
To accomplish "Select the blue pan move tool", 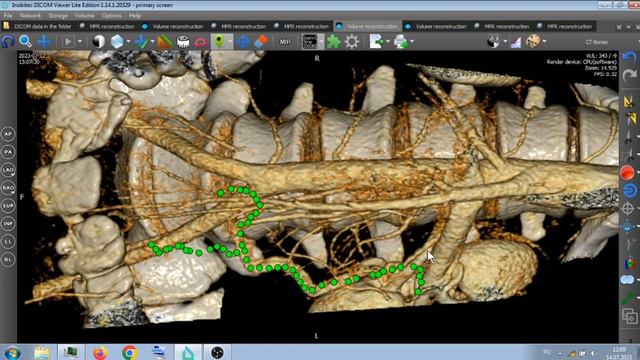I will 44,41.
